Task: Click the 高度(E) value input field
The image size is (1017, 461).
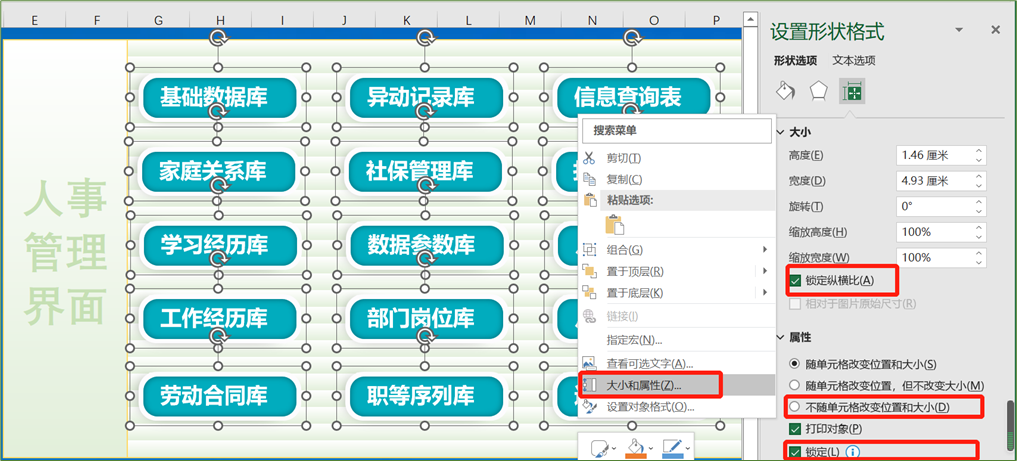Action: coord(935,156)
